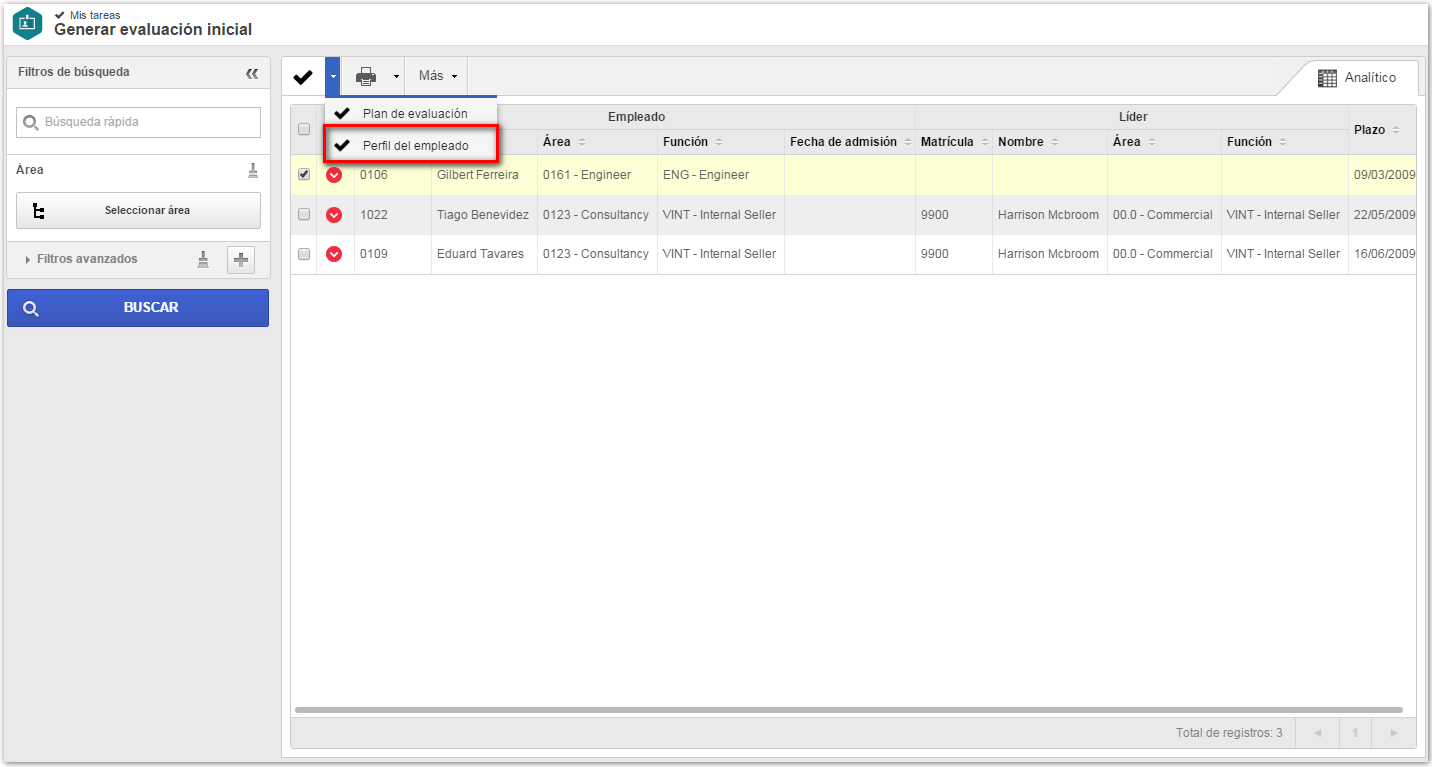Clear advanced filters with broom icon
Viewport: 1432px width, 767px height.
pyautogui.click(x=203, y=260)
